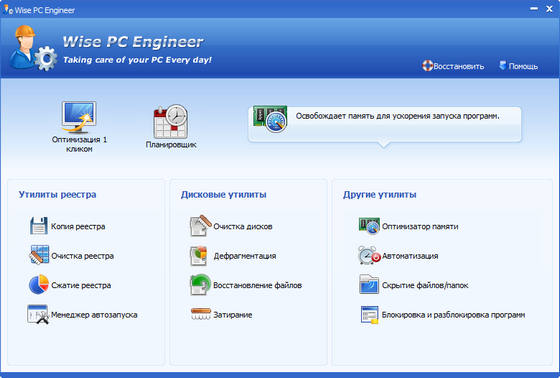The height and width of the screenshot is (378, 560).
Task: Open the Планировщик calendar clock icon
Action: click(x=171, y=121)
